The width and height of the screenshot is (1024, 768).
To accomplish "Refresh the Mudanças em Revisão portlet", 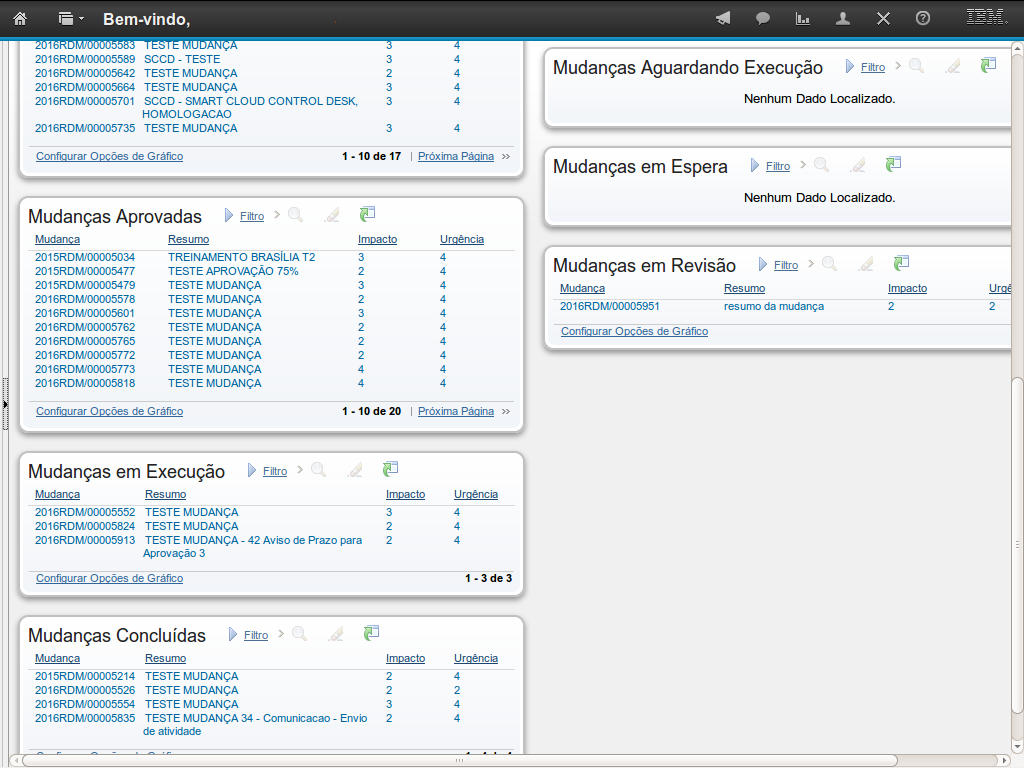I will tap(902, 263).
